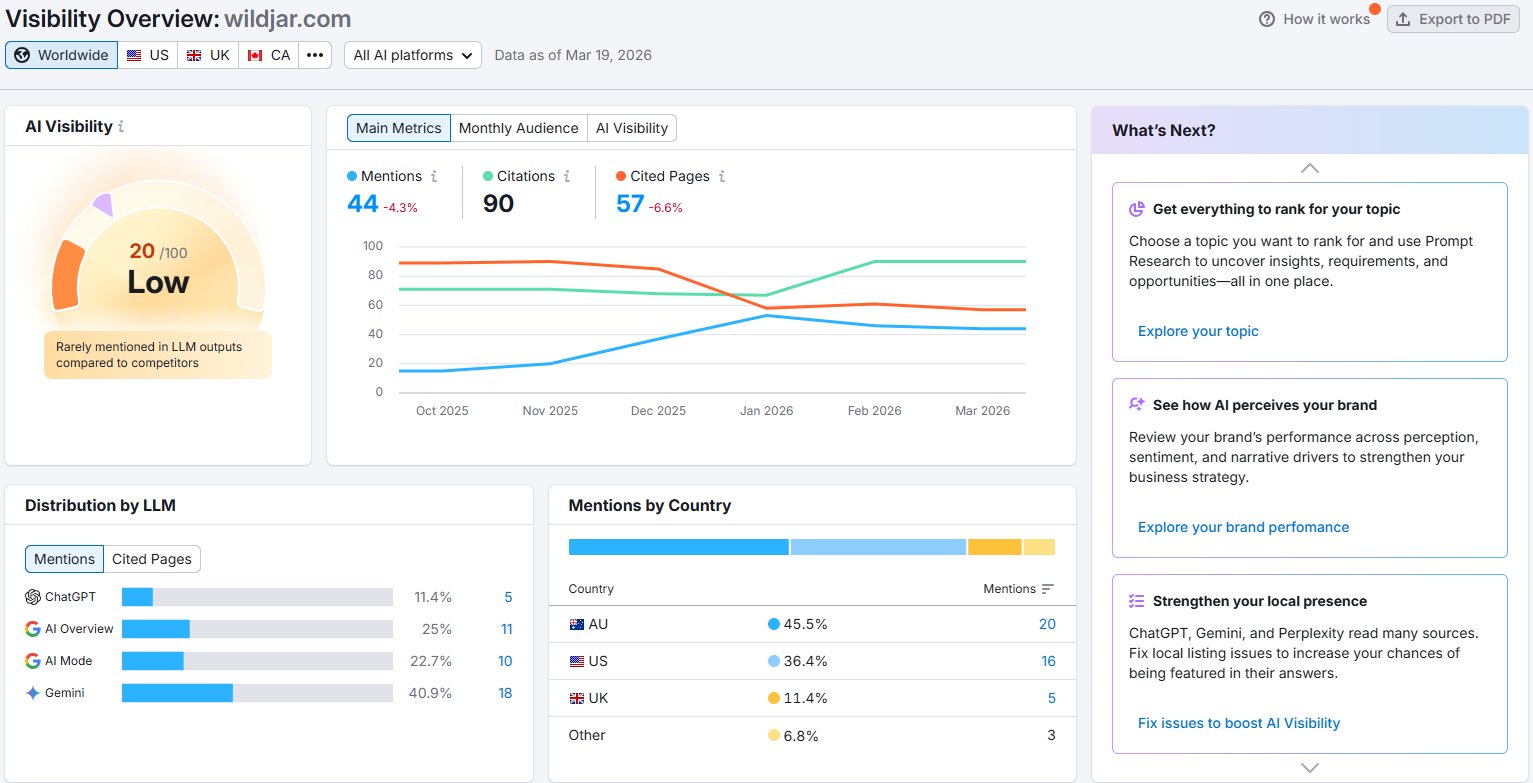This screenshot has width=1533, height=783.
Task: Toggle the Cited Pages series legend
Action: 664,176
